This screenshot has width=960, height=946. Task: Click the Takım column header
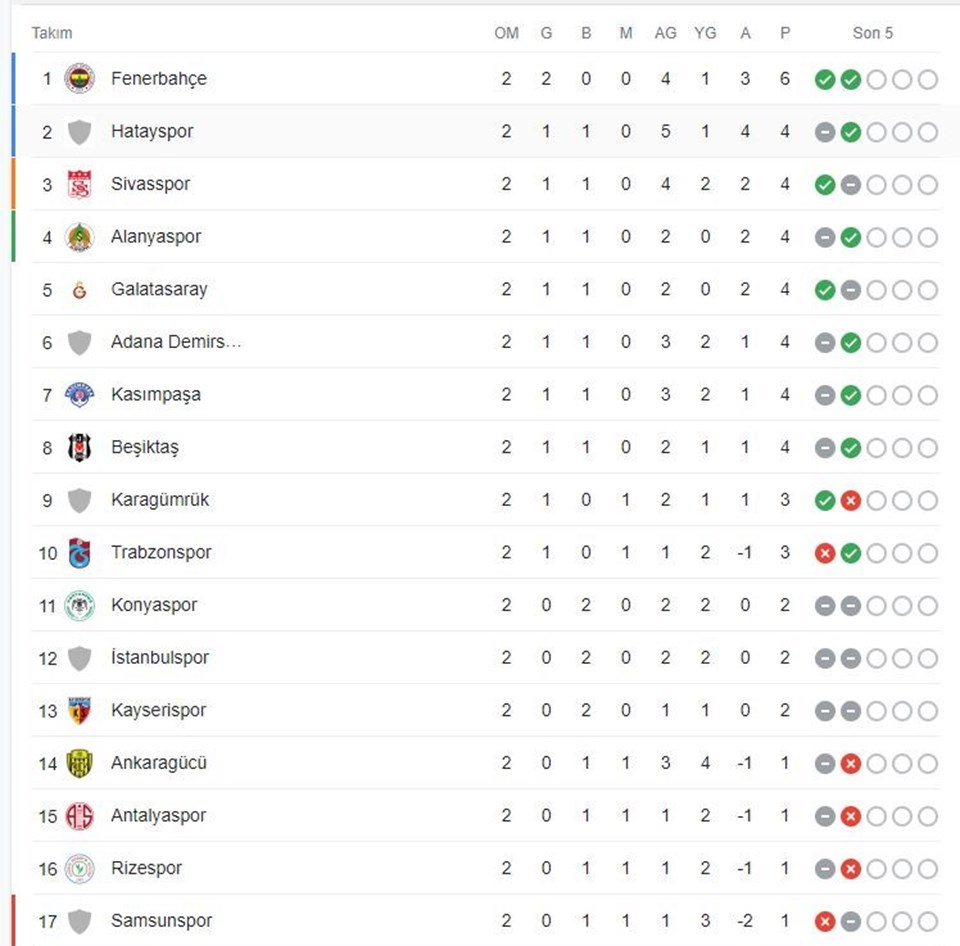52,33
